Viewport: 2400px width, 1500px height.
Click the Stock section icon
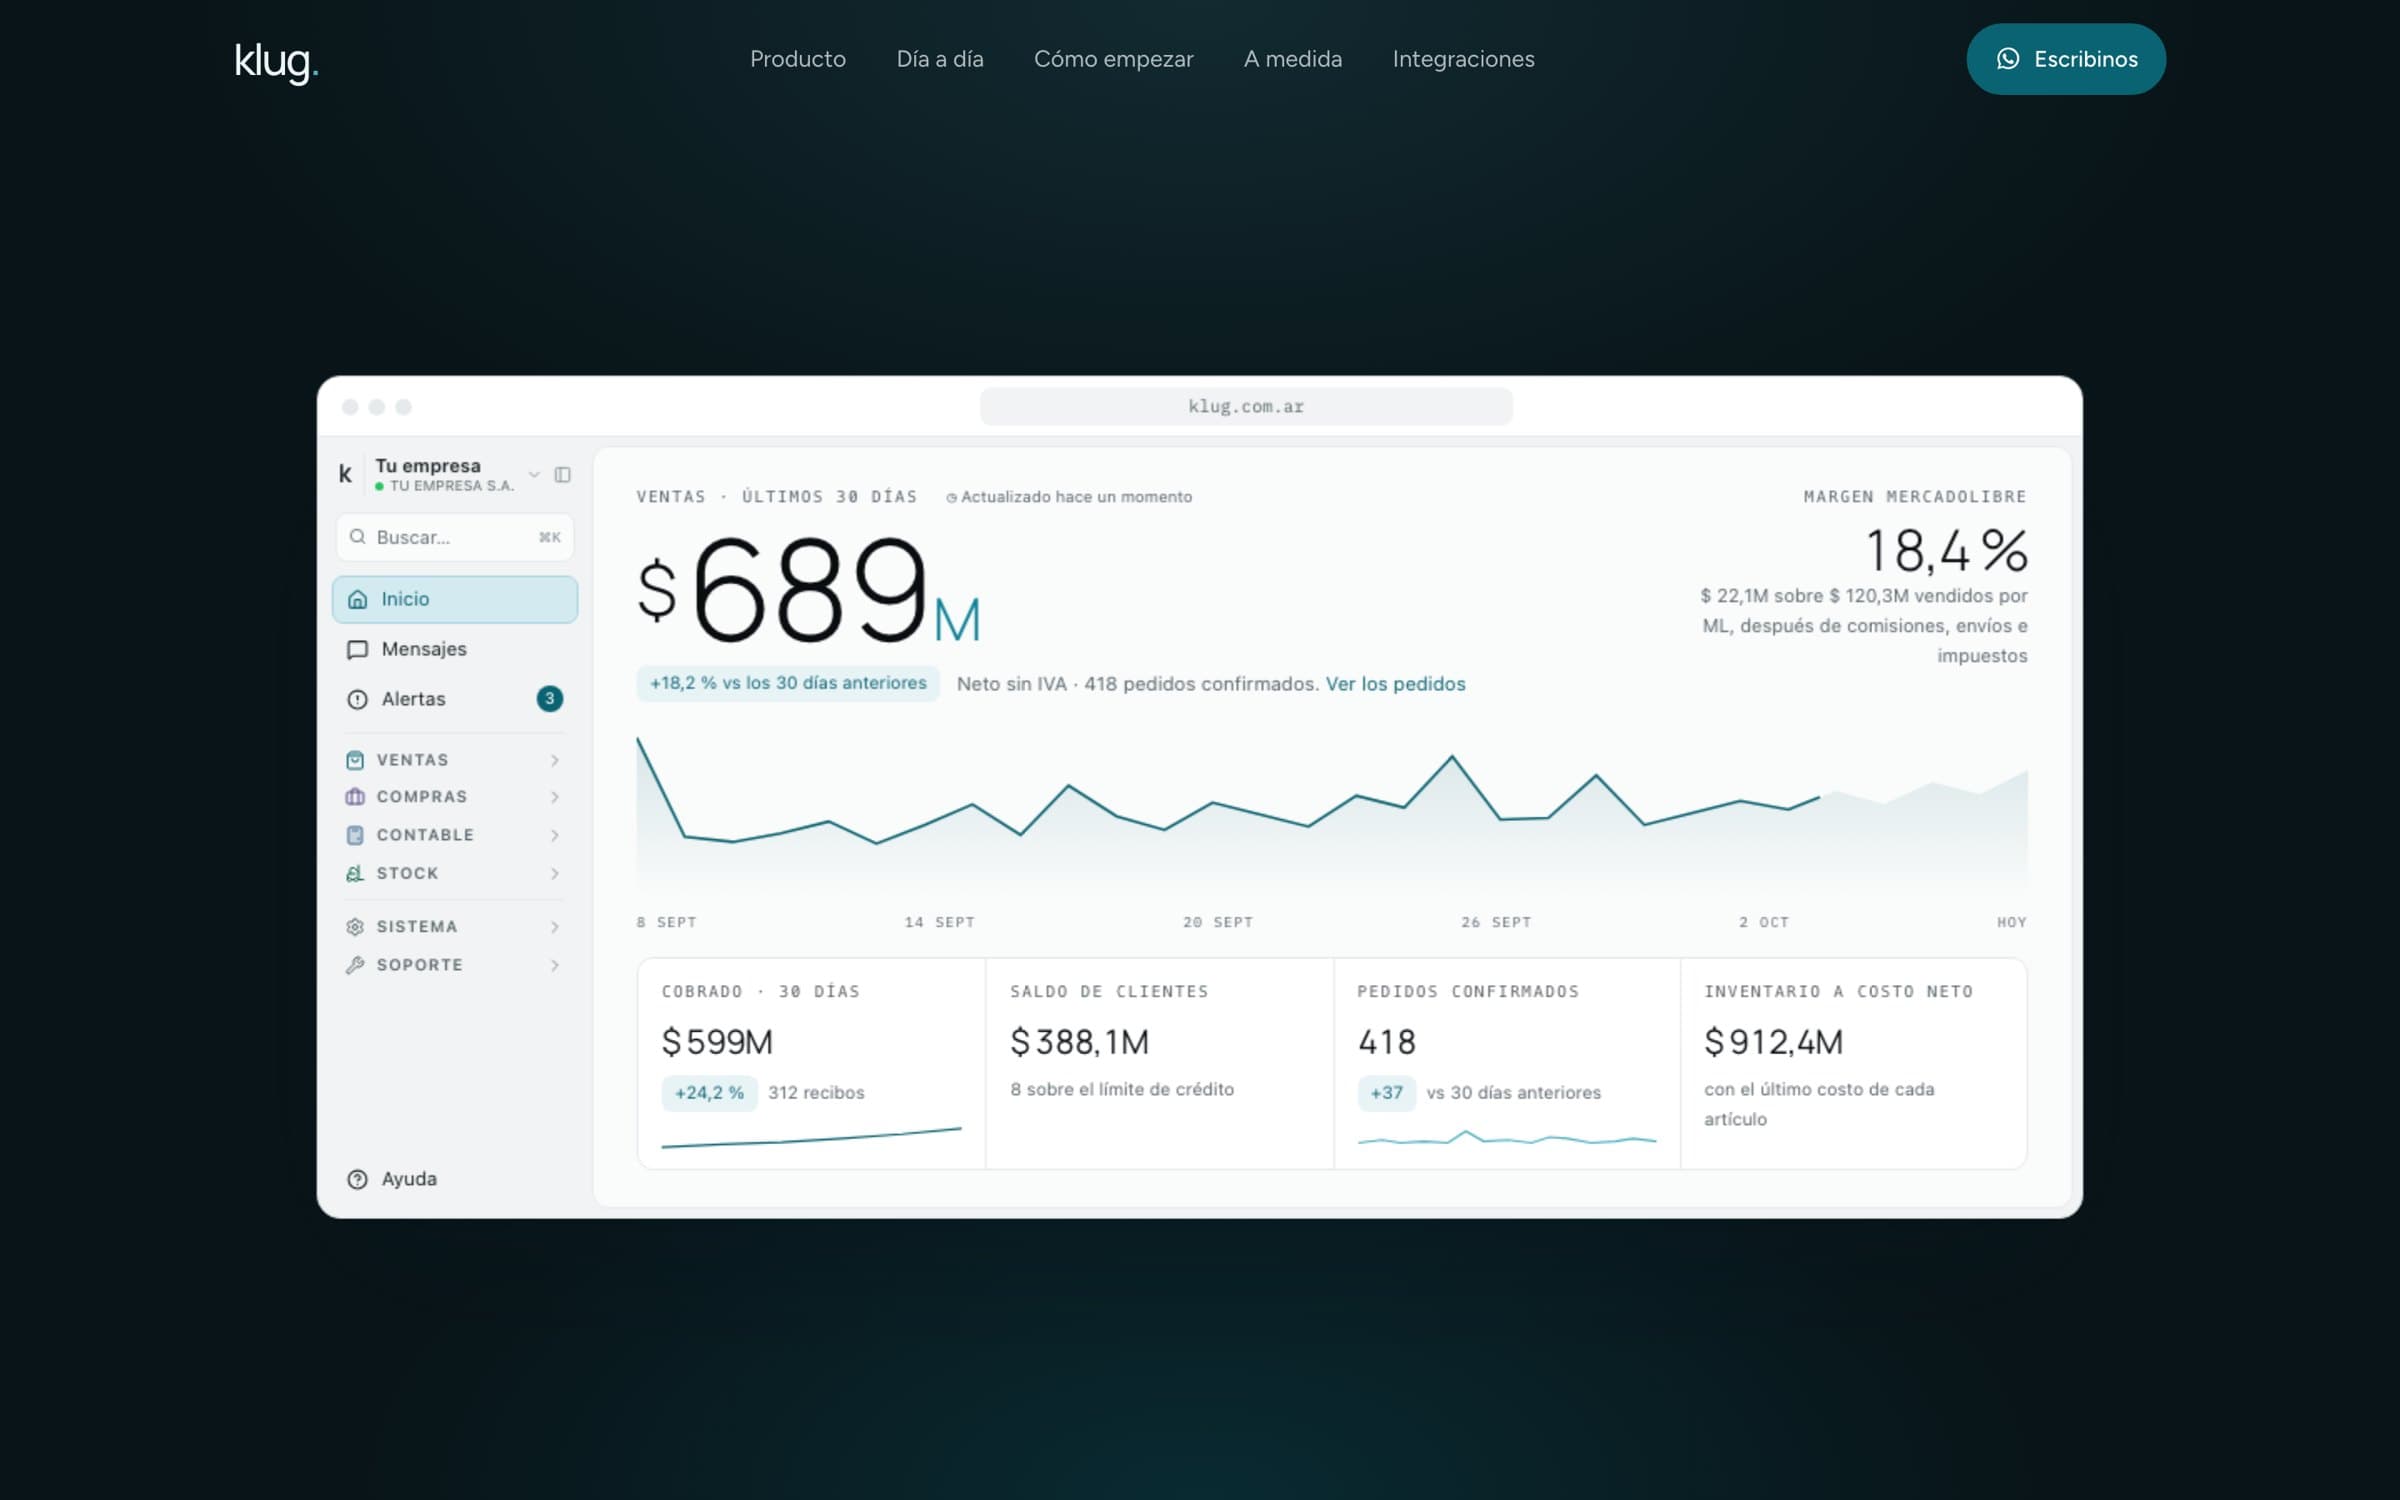tap(355, 873)
